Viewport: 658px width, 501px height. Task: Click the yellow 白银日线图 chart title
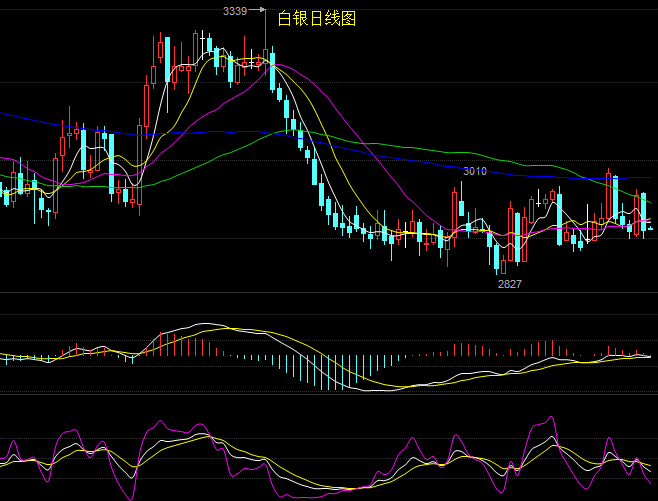click(x=317, y=19)
